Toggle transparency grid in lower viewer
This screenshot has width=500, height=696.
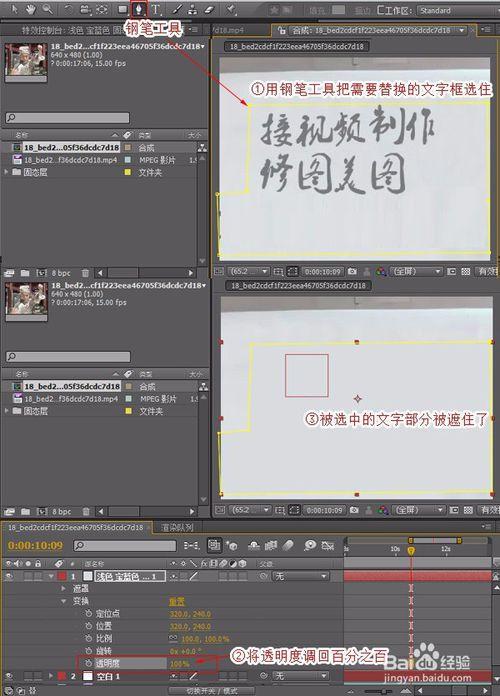point(468,510)
